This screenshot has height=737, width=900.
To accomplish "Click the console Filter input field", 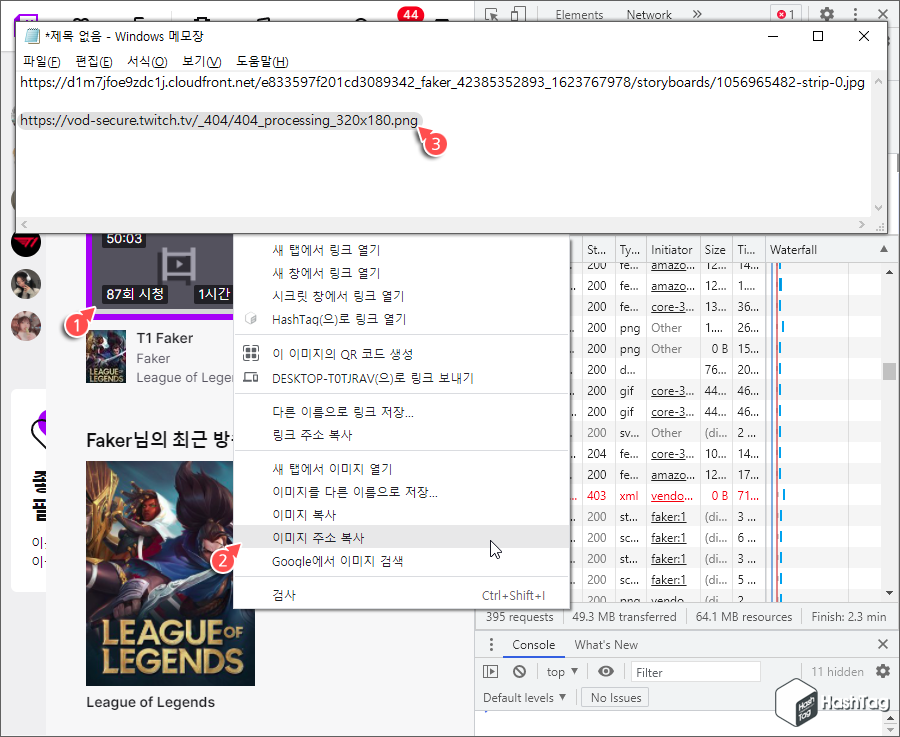I will click(695, 672).
